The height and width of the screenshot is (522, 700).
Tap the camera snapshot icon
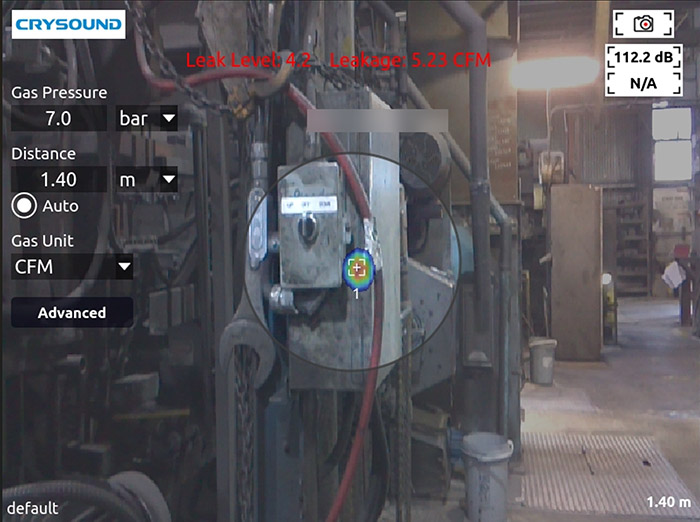click(x=644, y=24)
